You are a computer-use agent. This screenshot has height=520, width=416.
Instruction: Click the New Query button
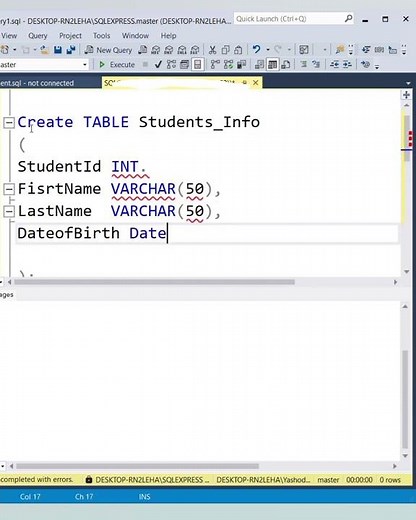108,50
